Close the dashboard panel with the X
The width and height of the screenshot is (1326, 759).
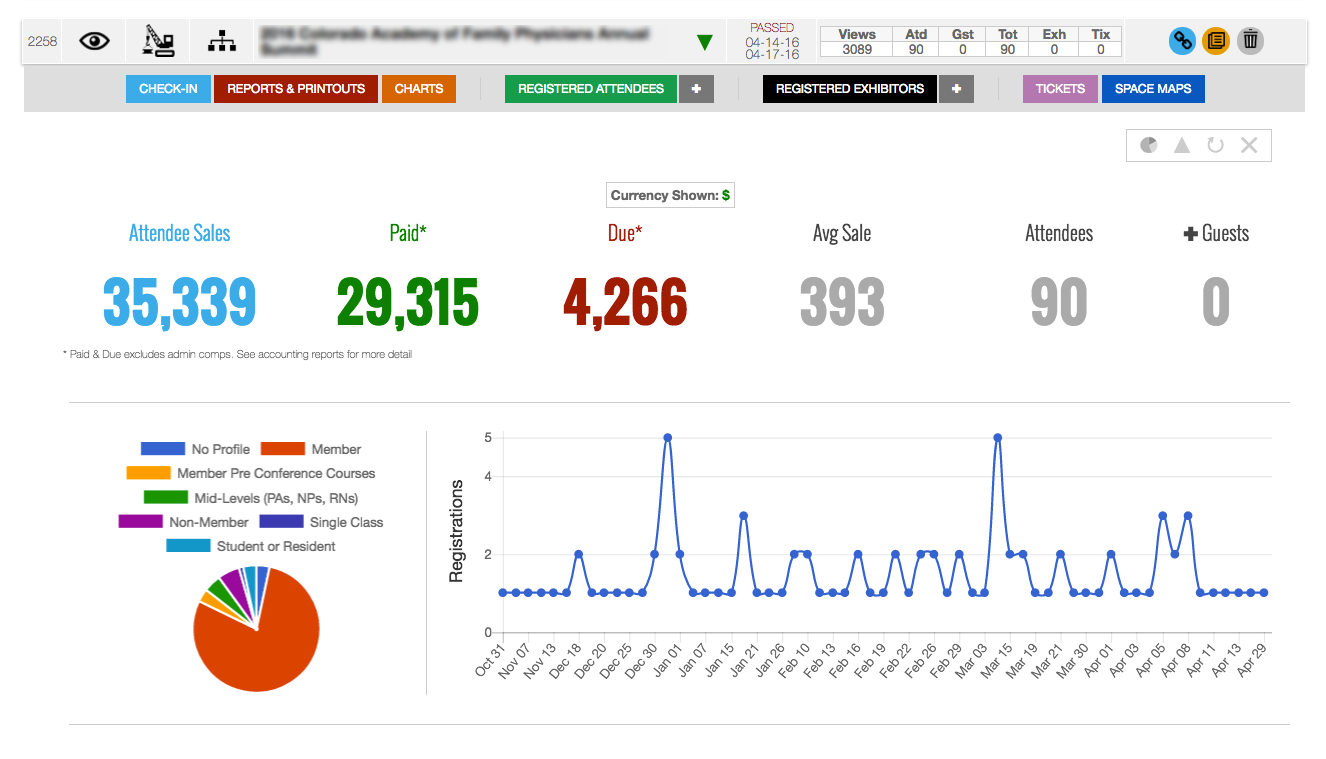[1249, 145]
